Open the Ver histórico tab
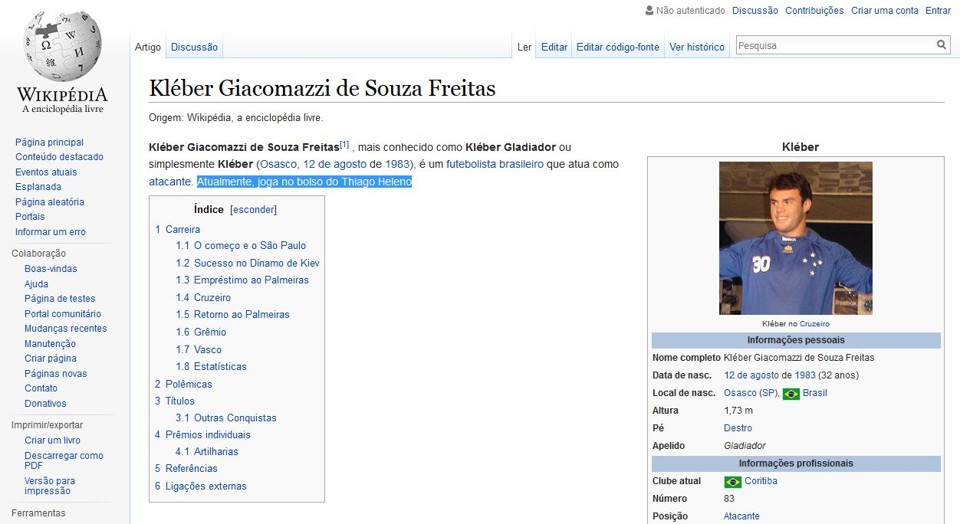Screen dimensions: 960x524 coord(697,47)
